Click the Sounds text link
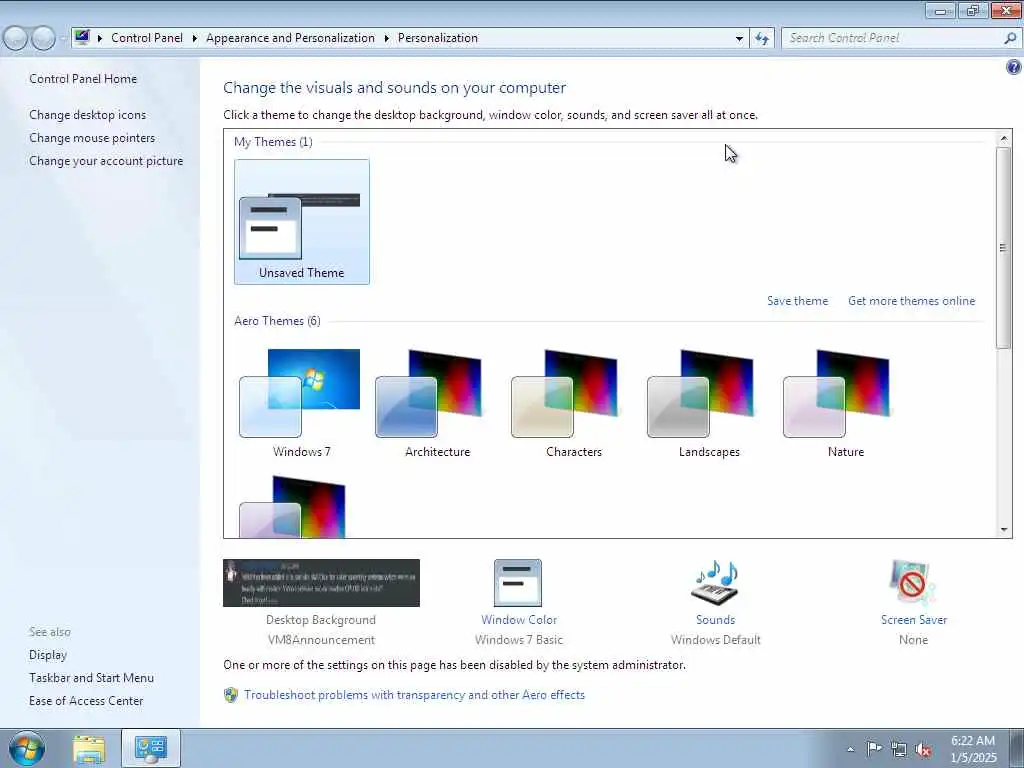 pyautogui.click(x=715, y=620)
